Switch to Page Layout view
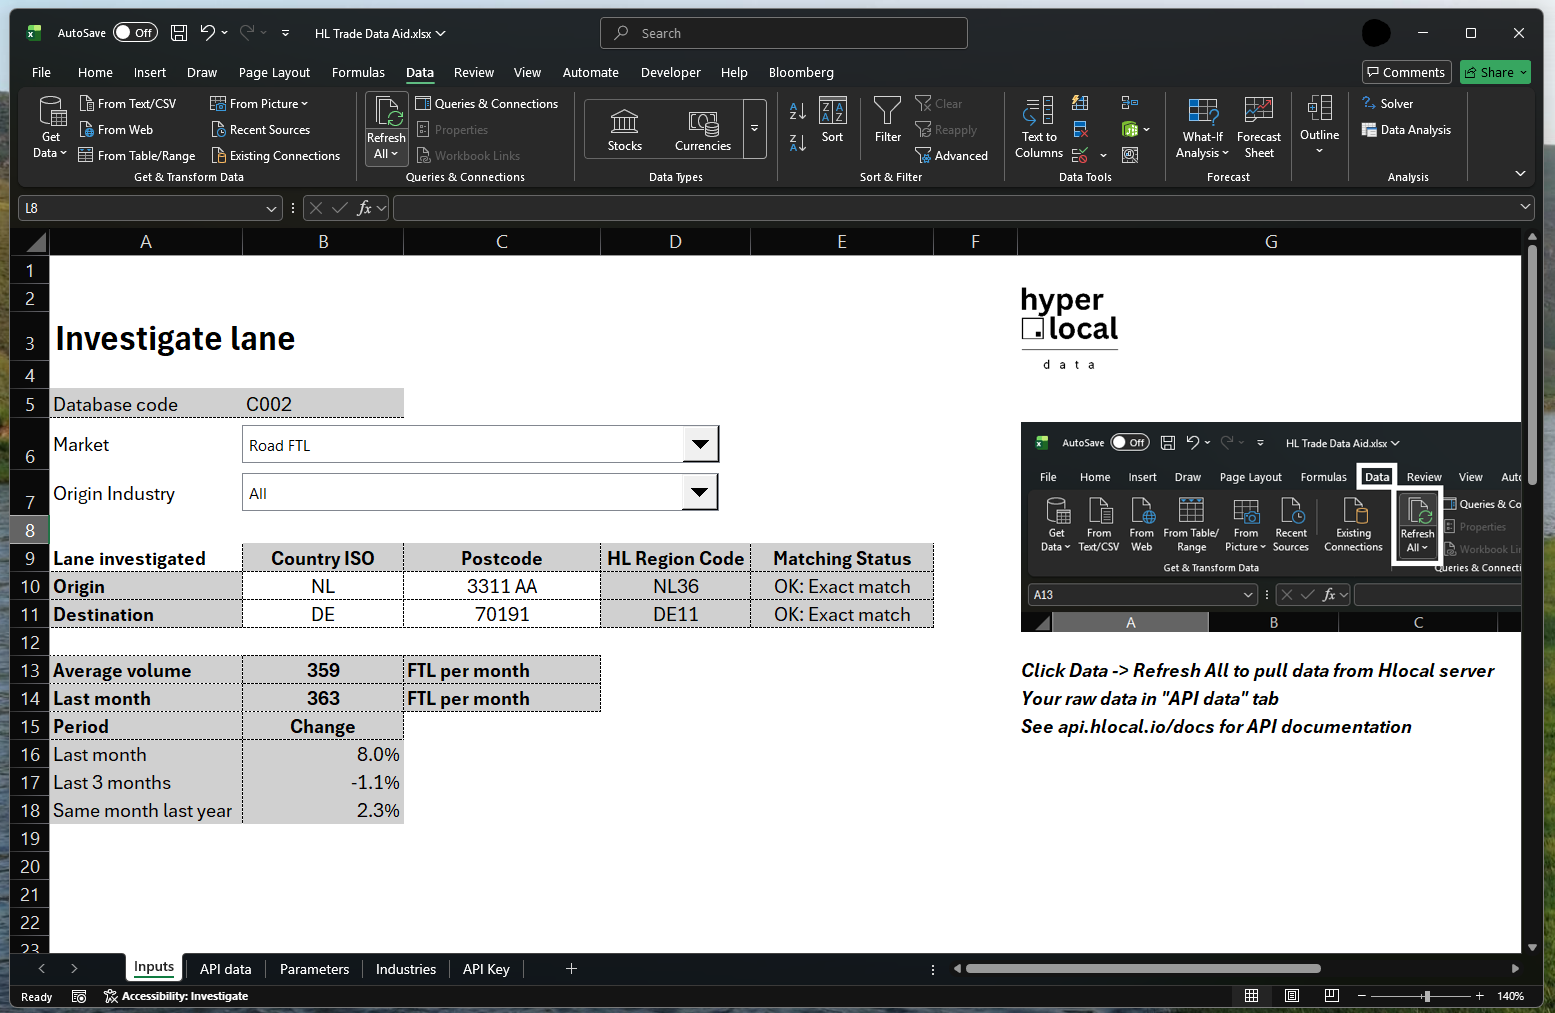 1291,996
